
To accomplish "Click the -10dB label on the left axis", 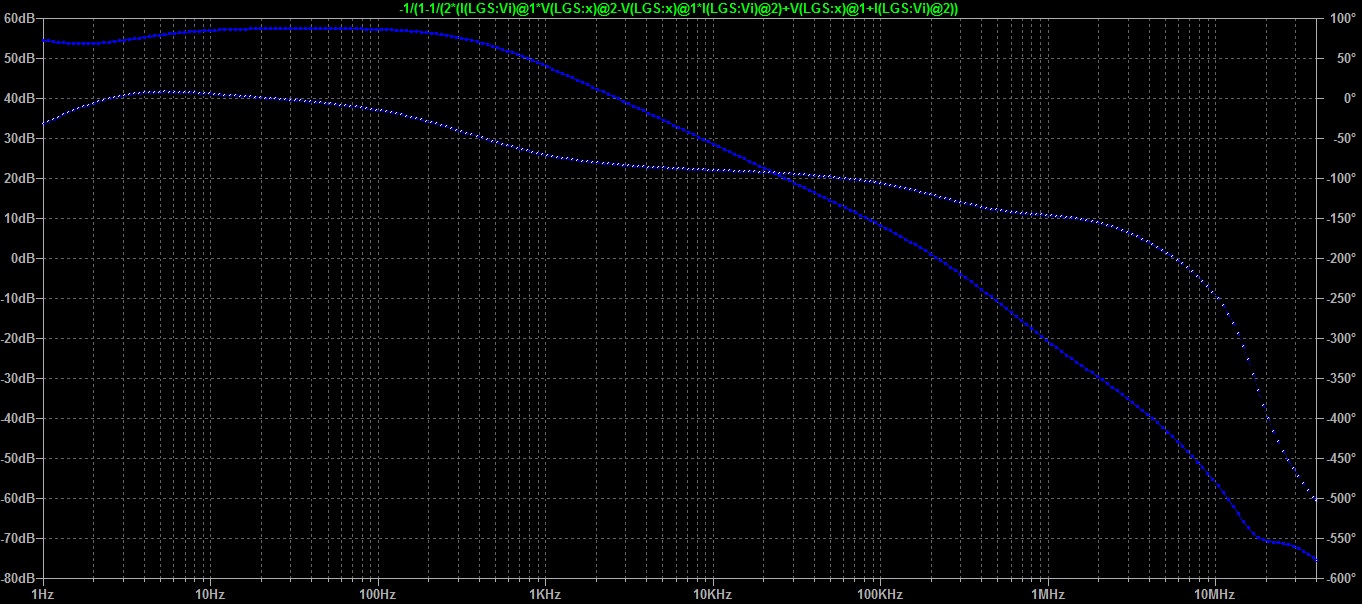I will pos(17,298).
